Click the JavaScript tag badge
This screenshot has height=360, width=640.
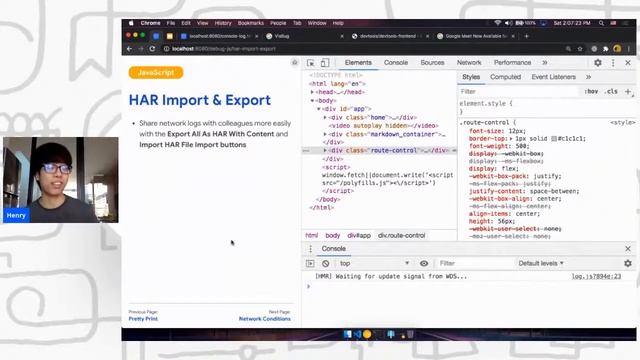(156, 72)
